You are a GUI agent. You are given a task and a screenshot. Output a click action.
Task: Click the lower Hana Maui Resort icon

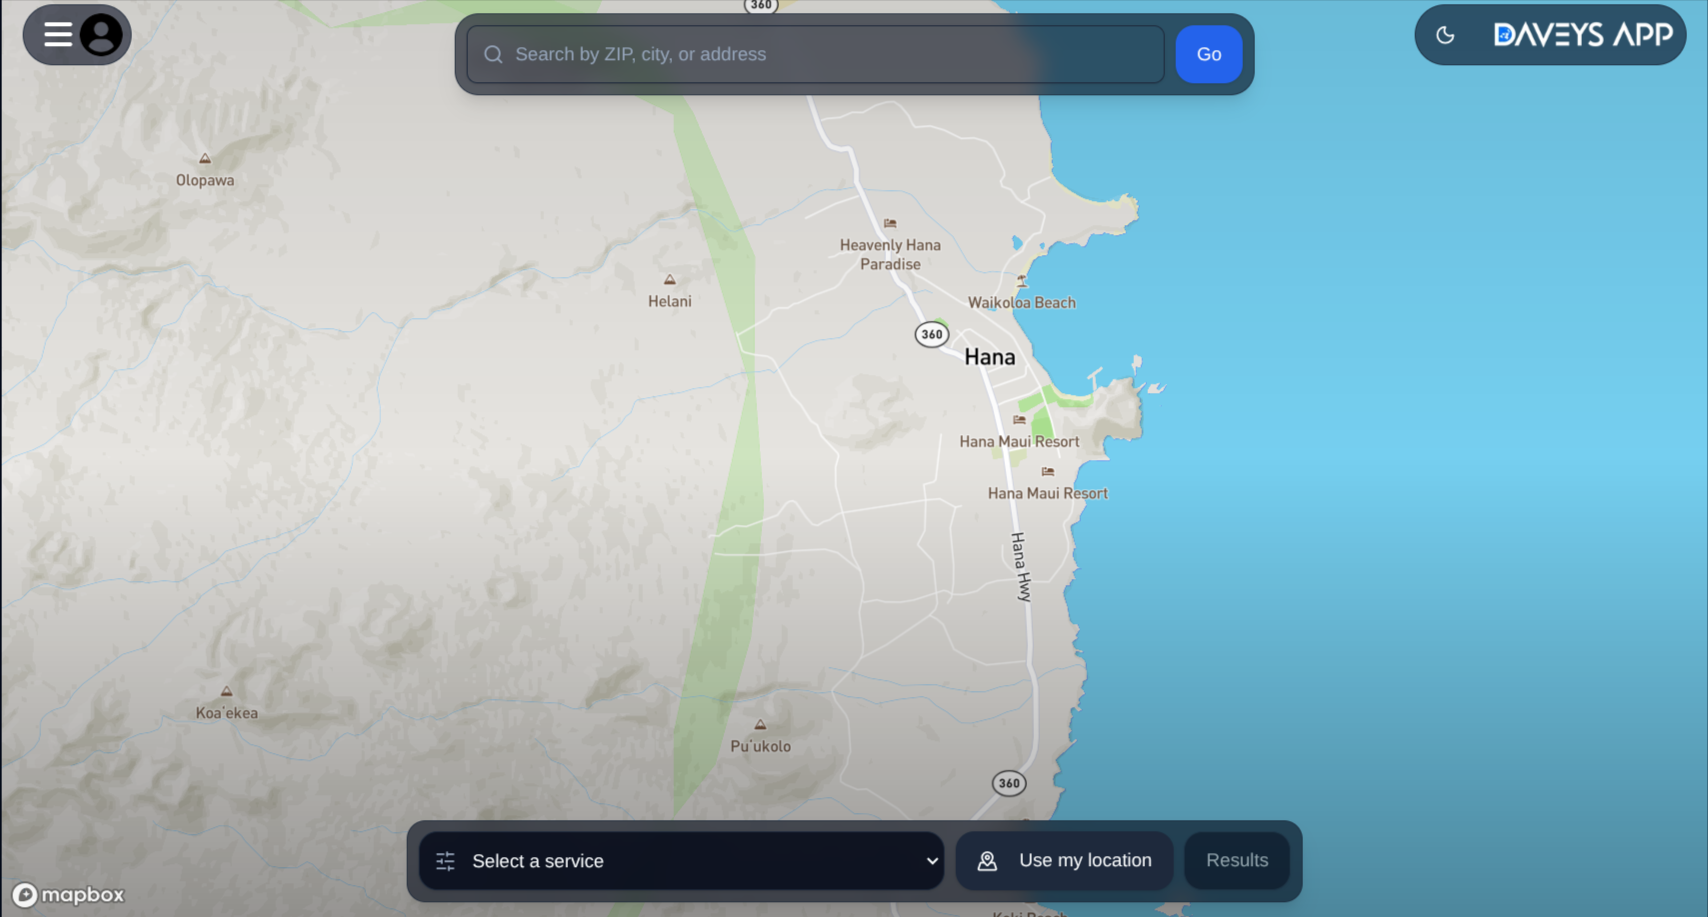[1048, 471]
